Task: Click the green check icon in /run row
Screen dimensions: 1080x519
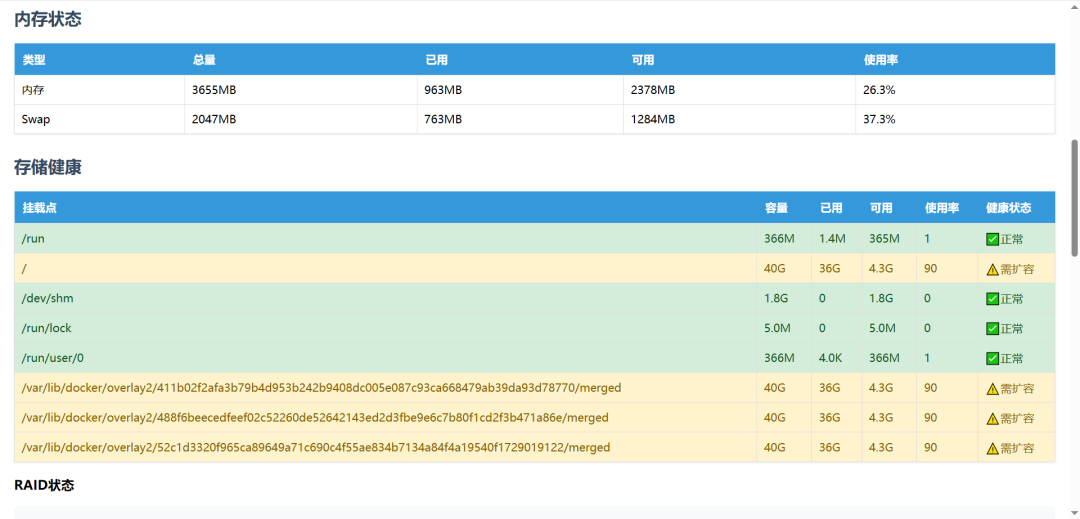Action: (992, 239)
